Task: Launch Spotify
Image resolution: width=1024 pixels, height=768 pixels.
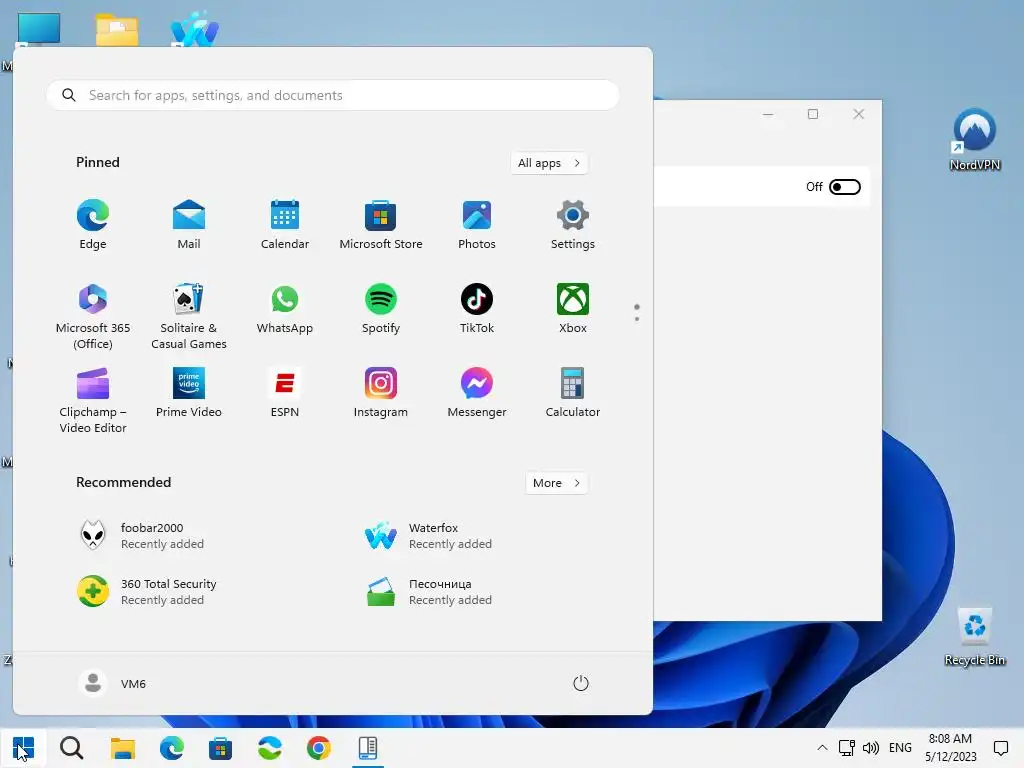Action: click(381, 310)
